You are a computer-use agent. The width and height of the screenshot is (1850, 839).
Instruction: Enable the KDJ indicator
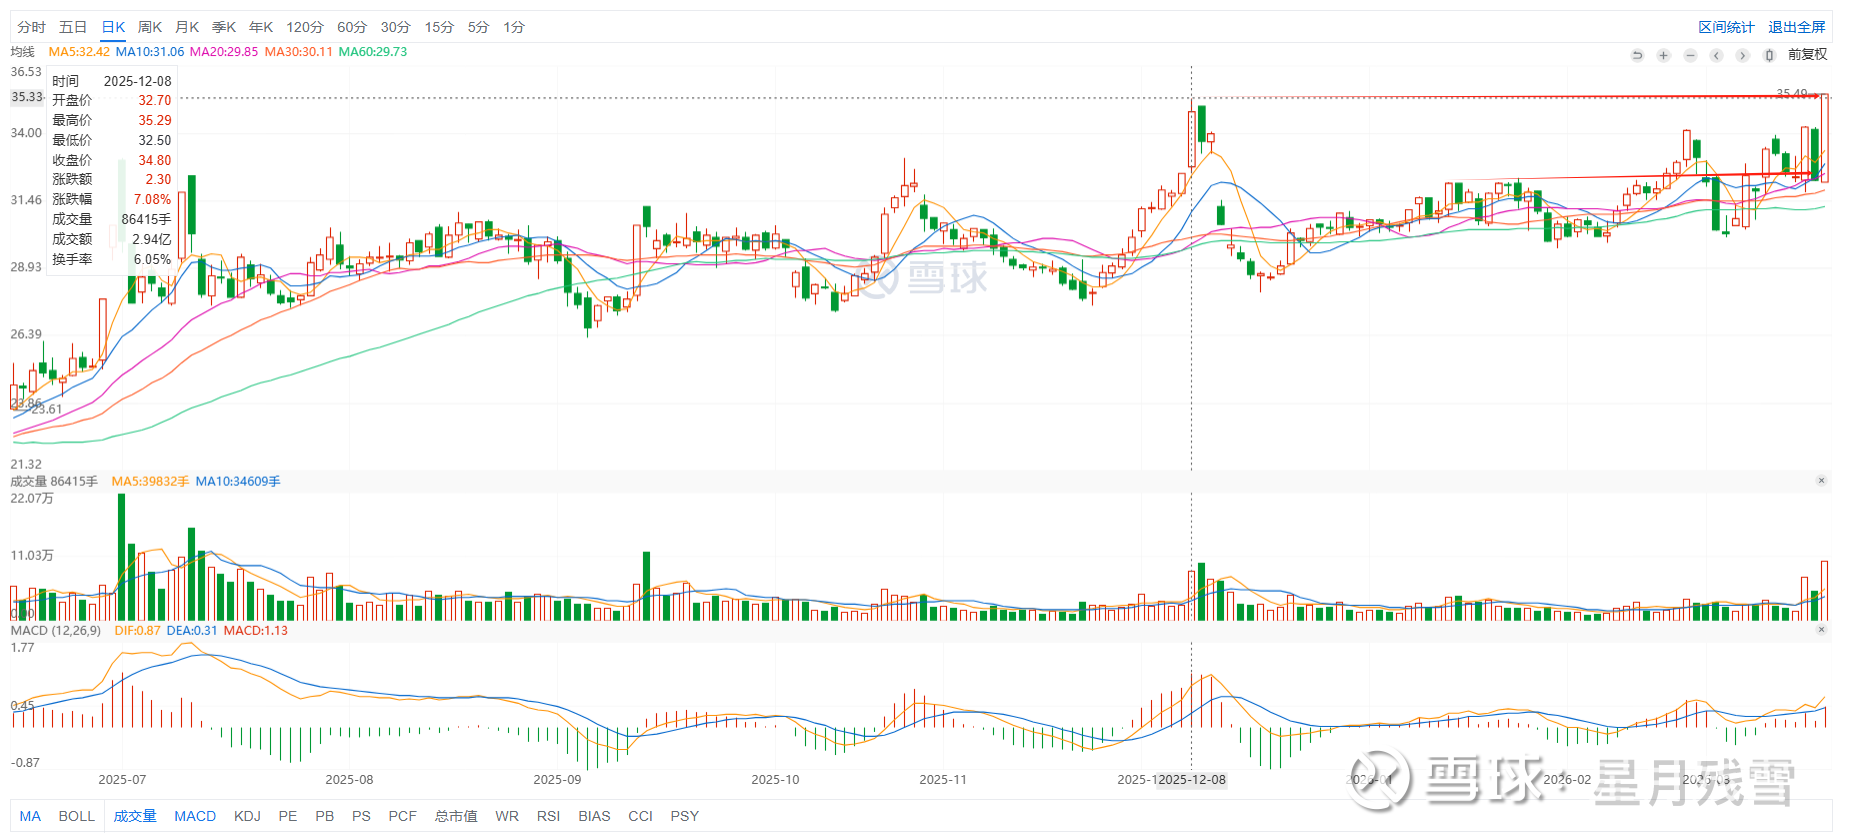pyautogui.click(x=247, y=816)
